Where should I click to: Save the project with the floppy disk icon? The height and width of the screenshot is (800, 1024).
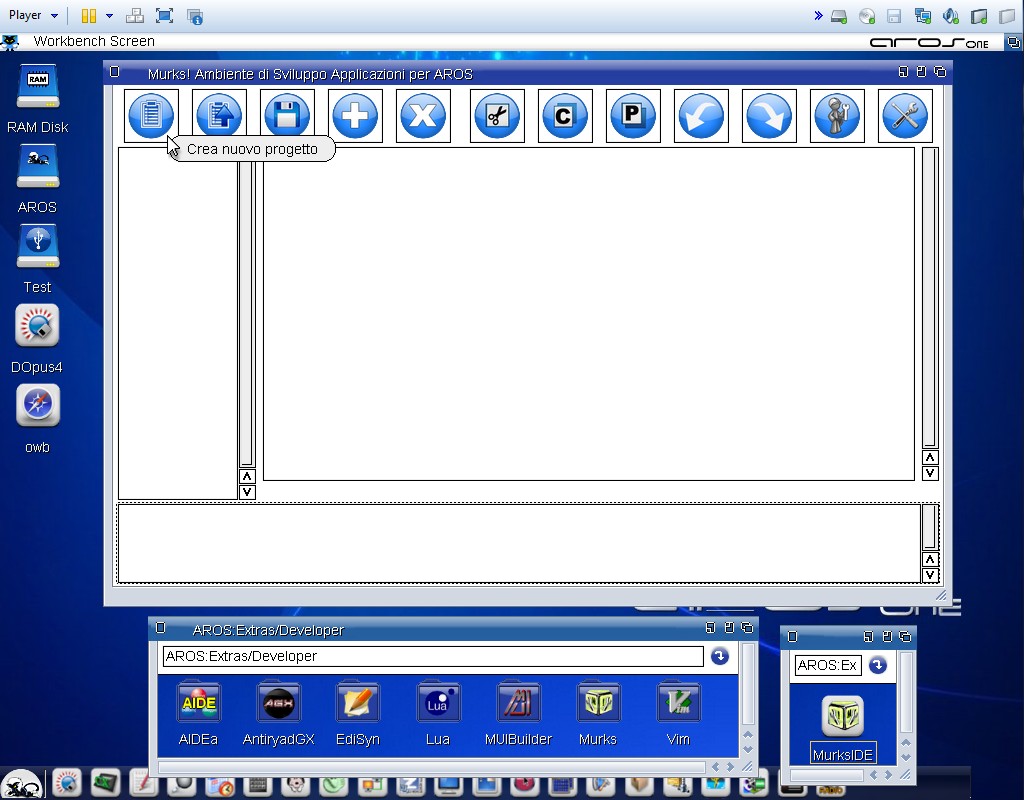[x=287, y=116]
